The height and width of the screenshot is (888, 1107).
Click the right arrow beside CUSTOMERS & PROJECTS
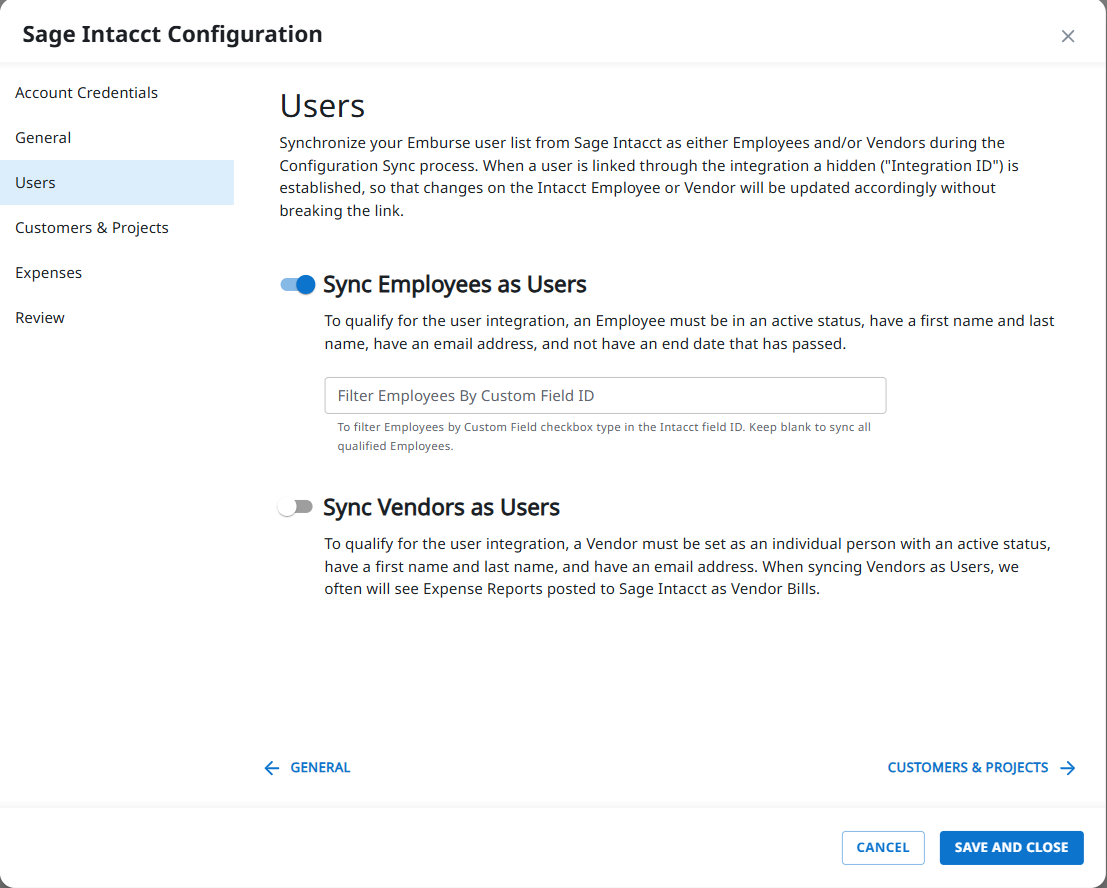click(x=1068, y=767)
